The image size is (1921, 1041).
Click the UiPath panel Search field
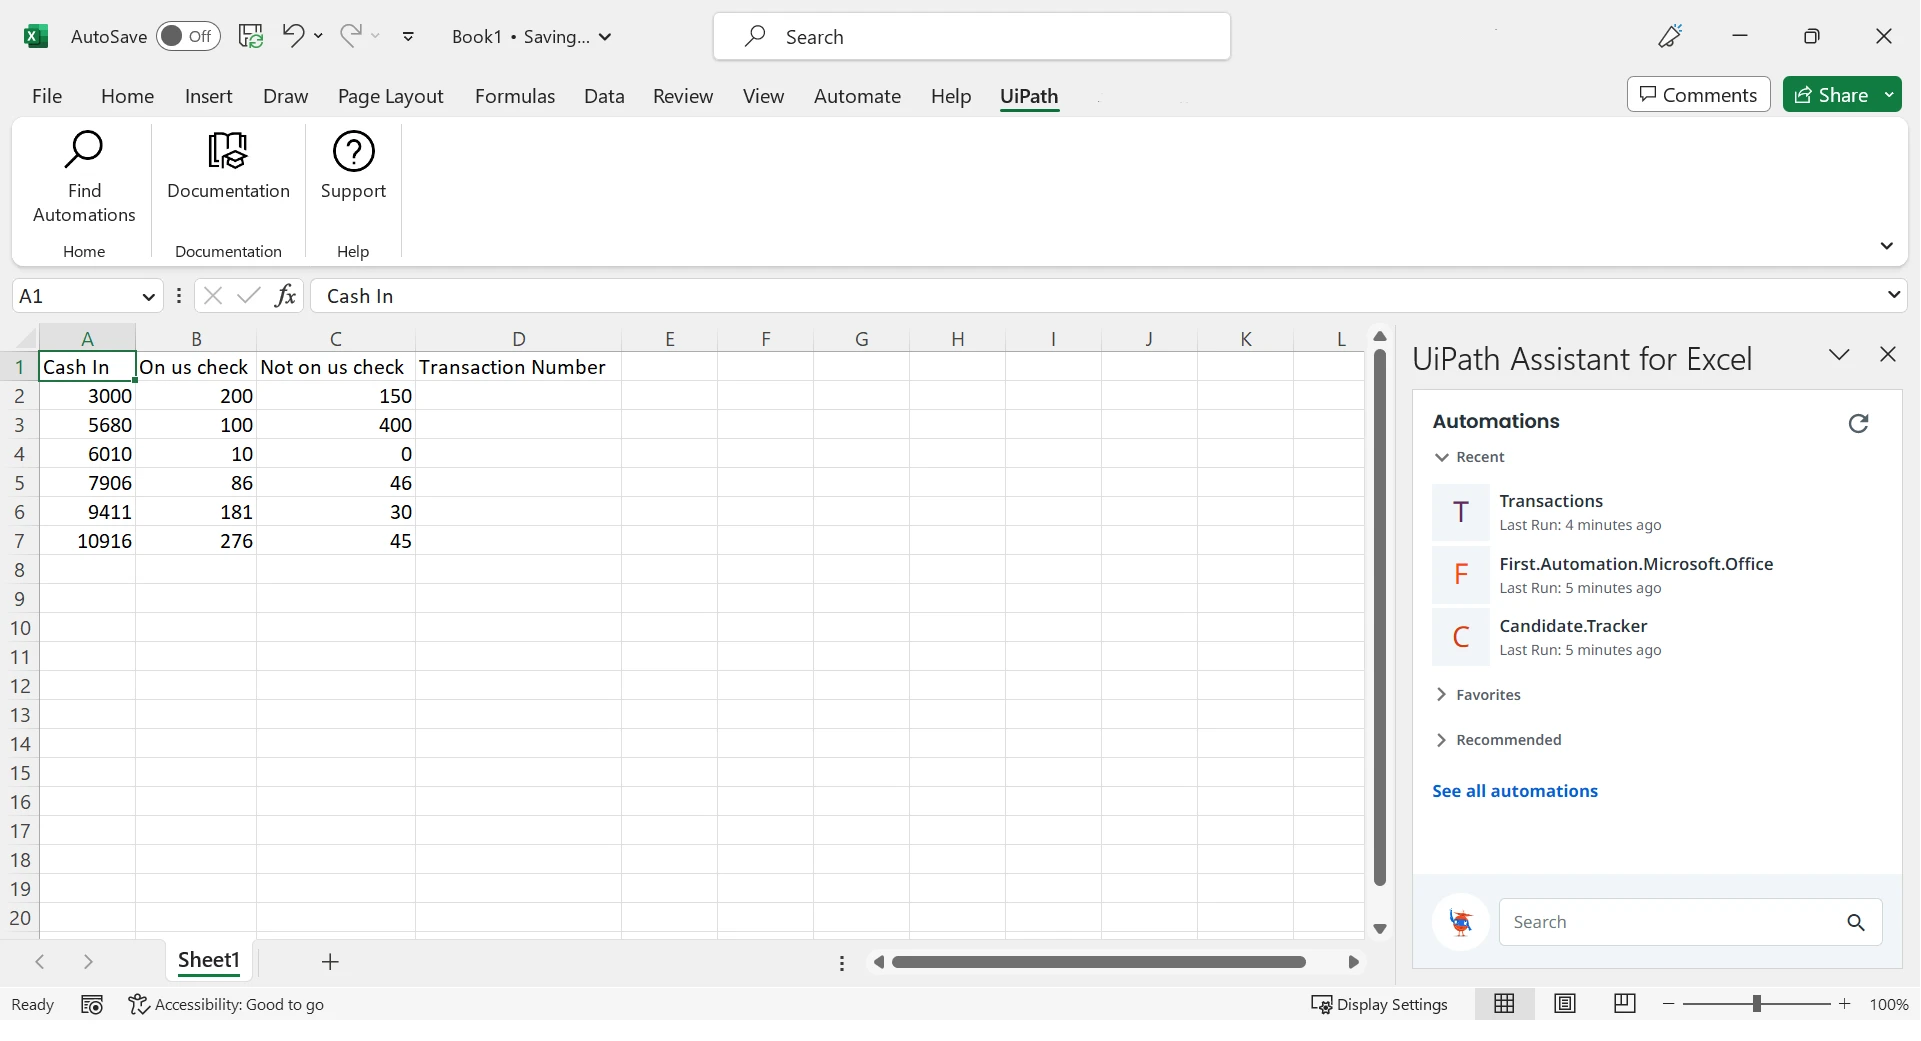1690,922
